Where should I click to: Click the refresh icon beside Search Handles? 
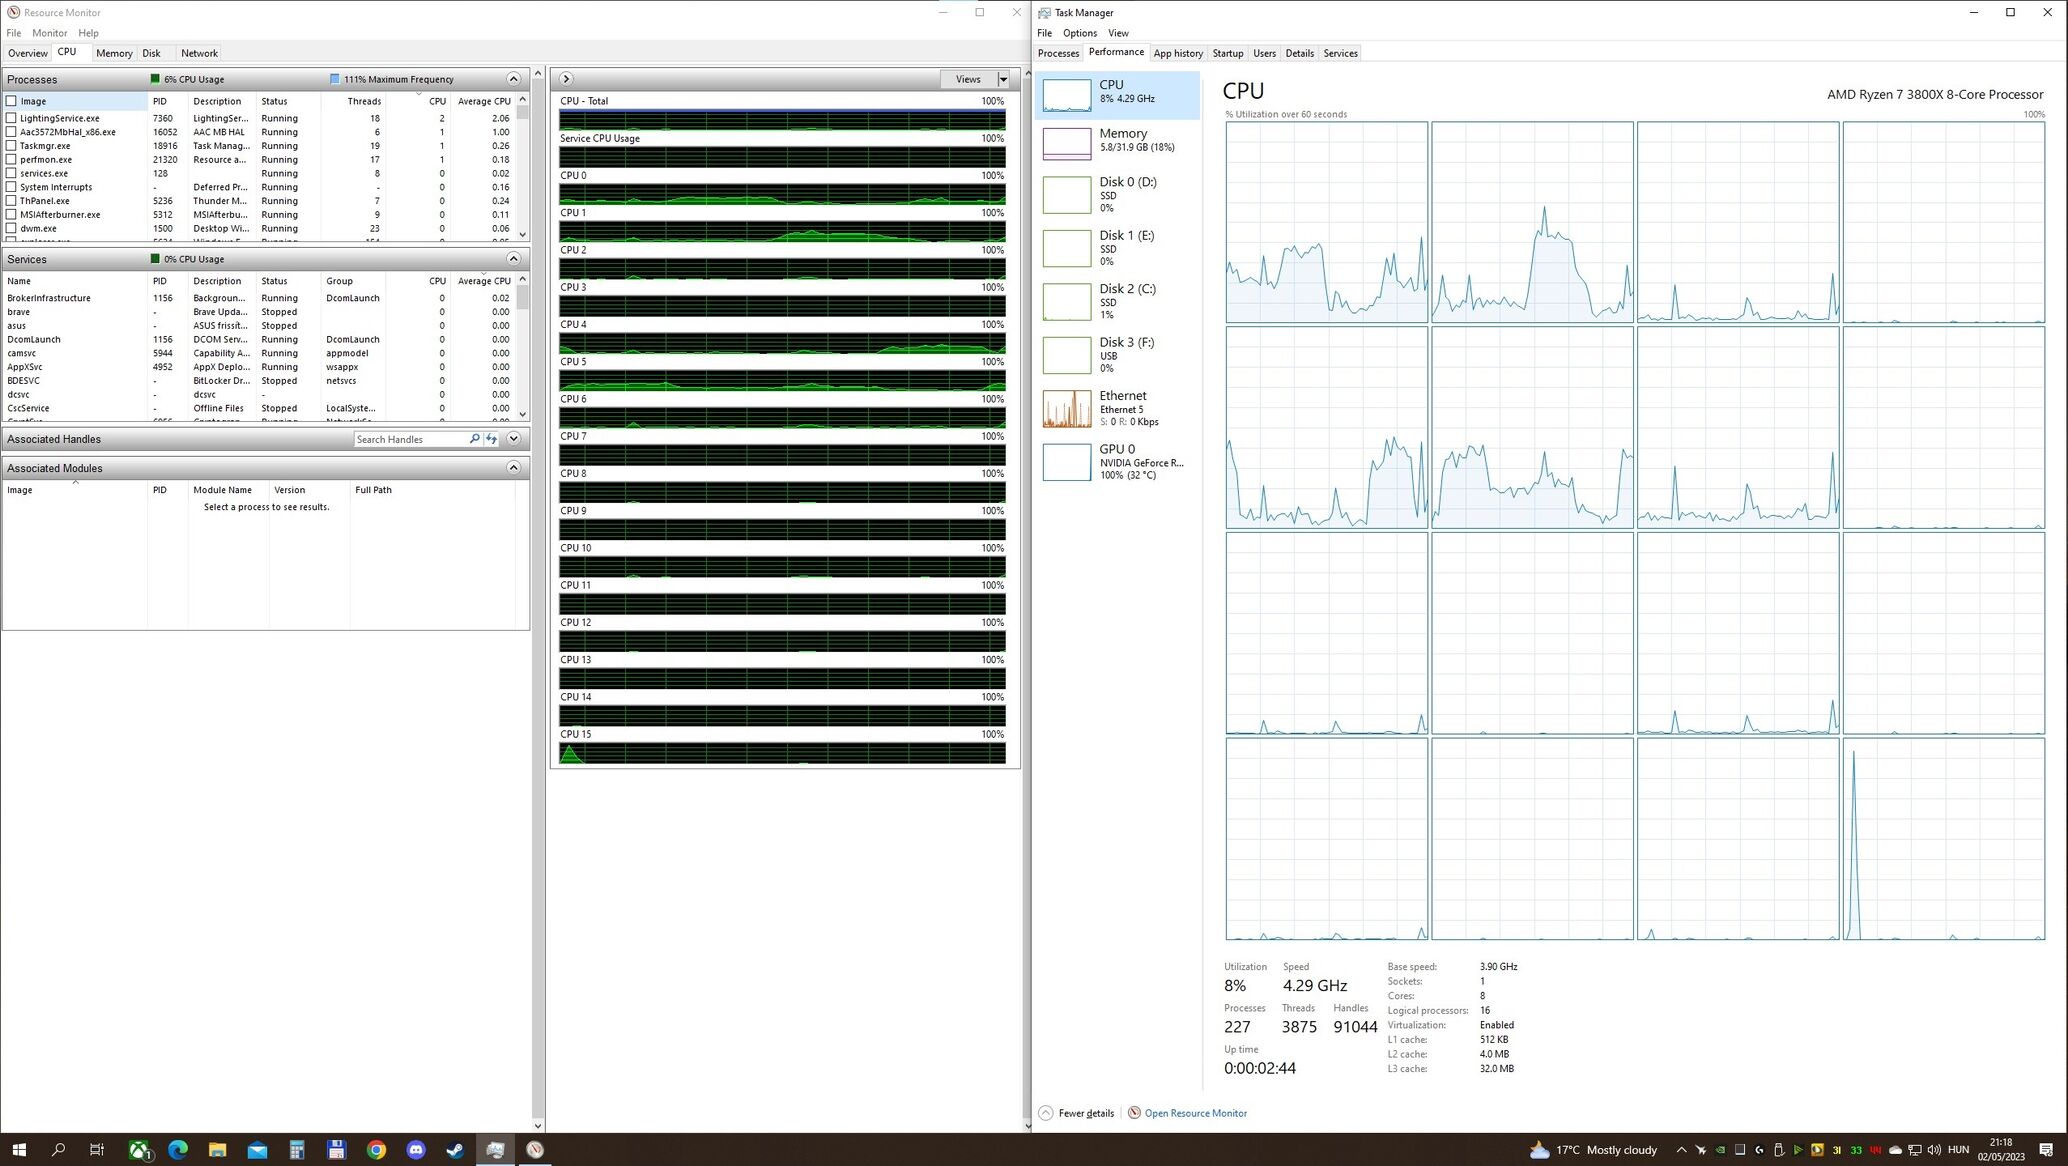pos(492,439)
